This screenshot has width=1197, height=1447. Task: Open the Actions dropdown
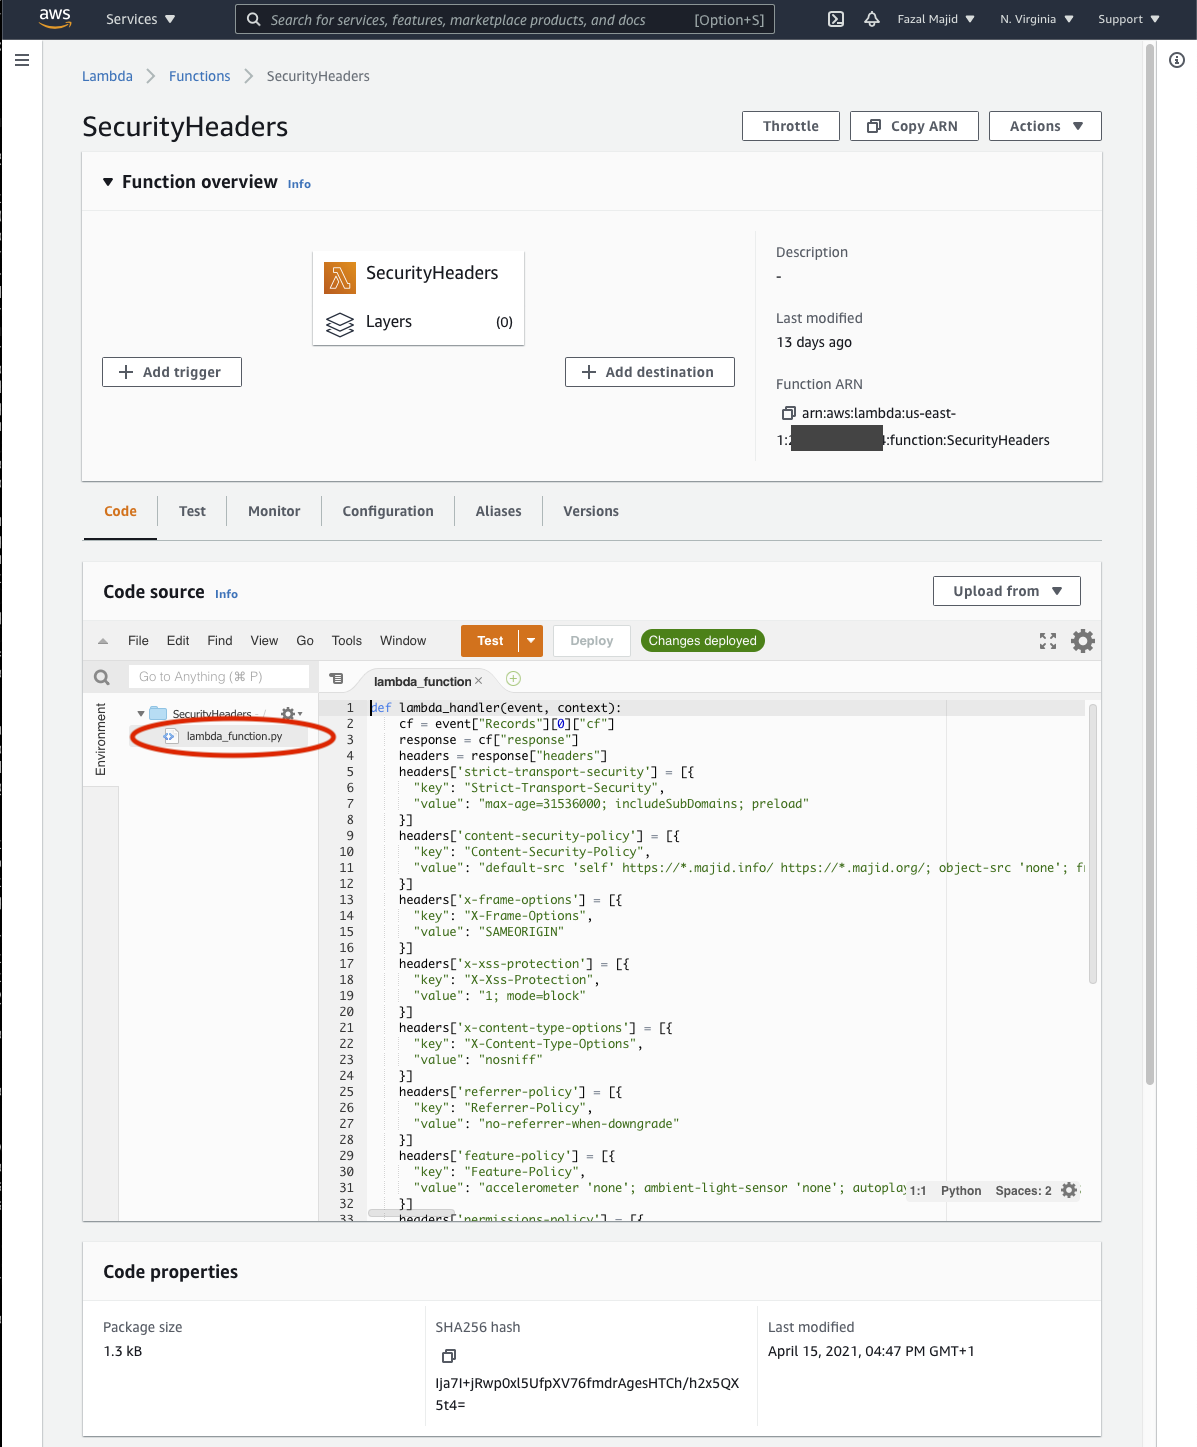pos(1045,126)
